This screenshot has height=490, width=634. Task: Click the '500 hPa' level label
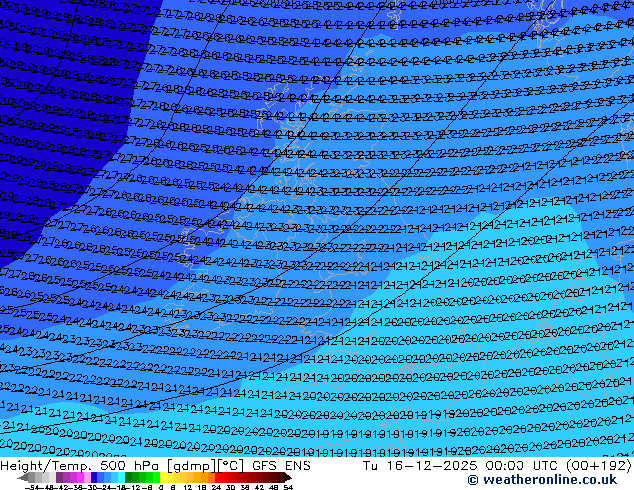[x=131, y=466]
